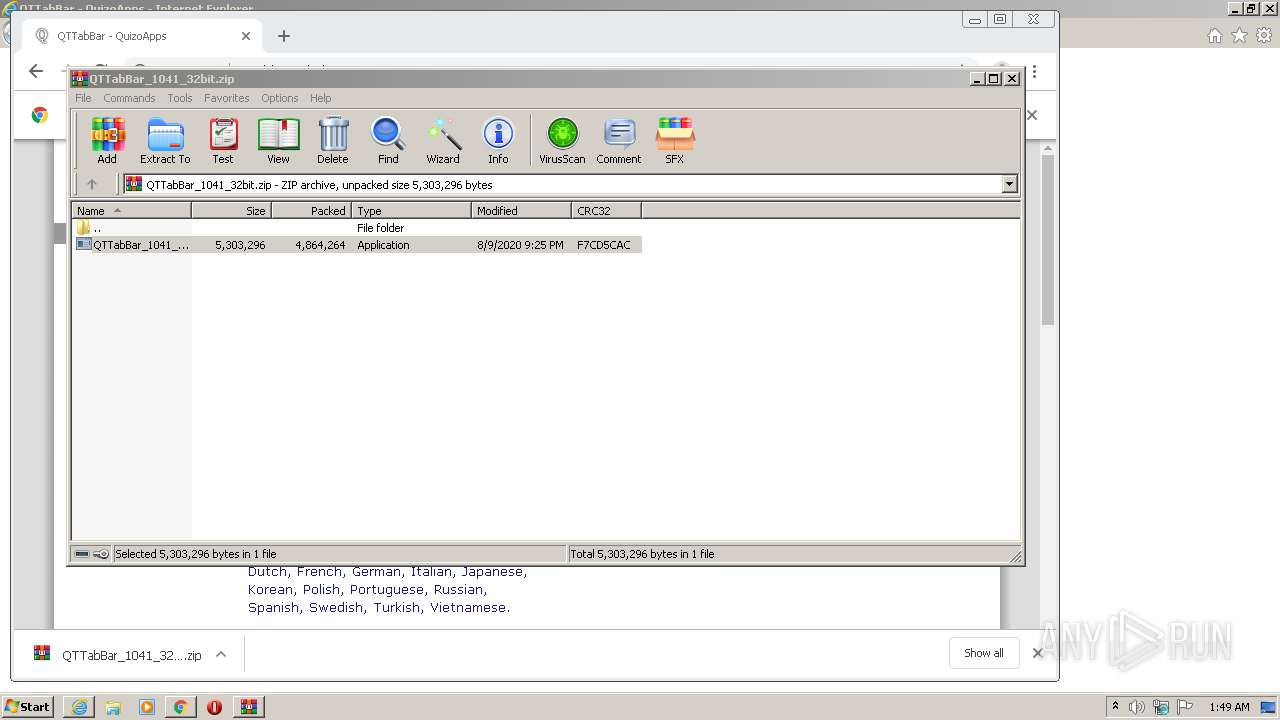1280x720 pixels.
Task: Click the Extract To toolbar icon
Action: tap(165, 140)
